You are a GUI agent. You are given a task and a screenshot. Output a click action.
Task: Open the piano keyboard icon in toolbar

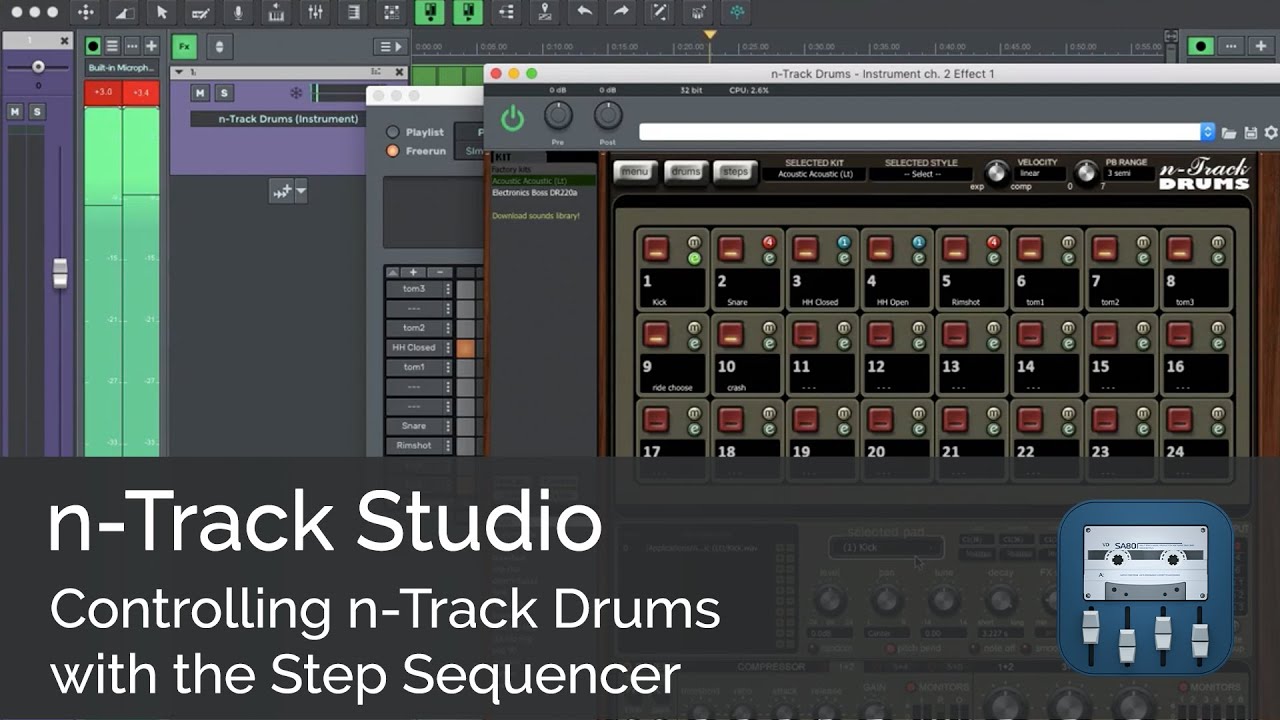(x=277, y=12)
